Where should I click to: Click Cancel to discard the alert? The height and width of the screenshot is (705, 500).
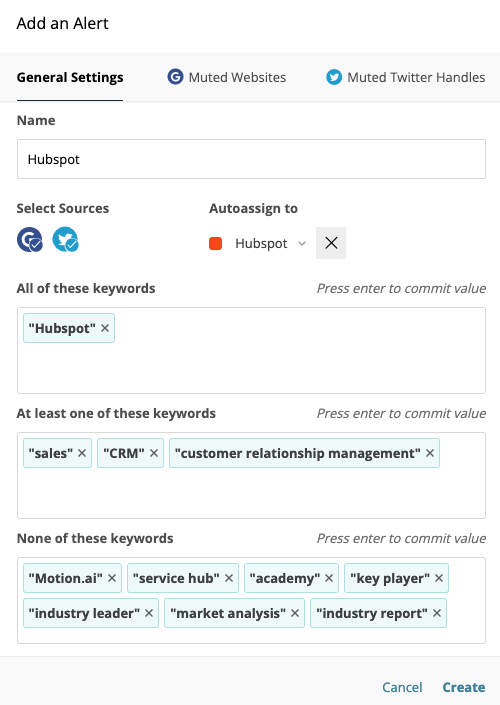pyautogui.click(x=402, y=687)
